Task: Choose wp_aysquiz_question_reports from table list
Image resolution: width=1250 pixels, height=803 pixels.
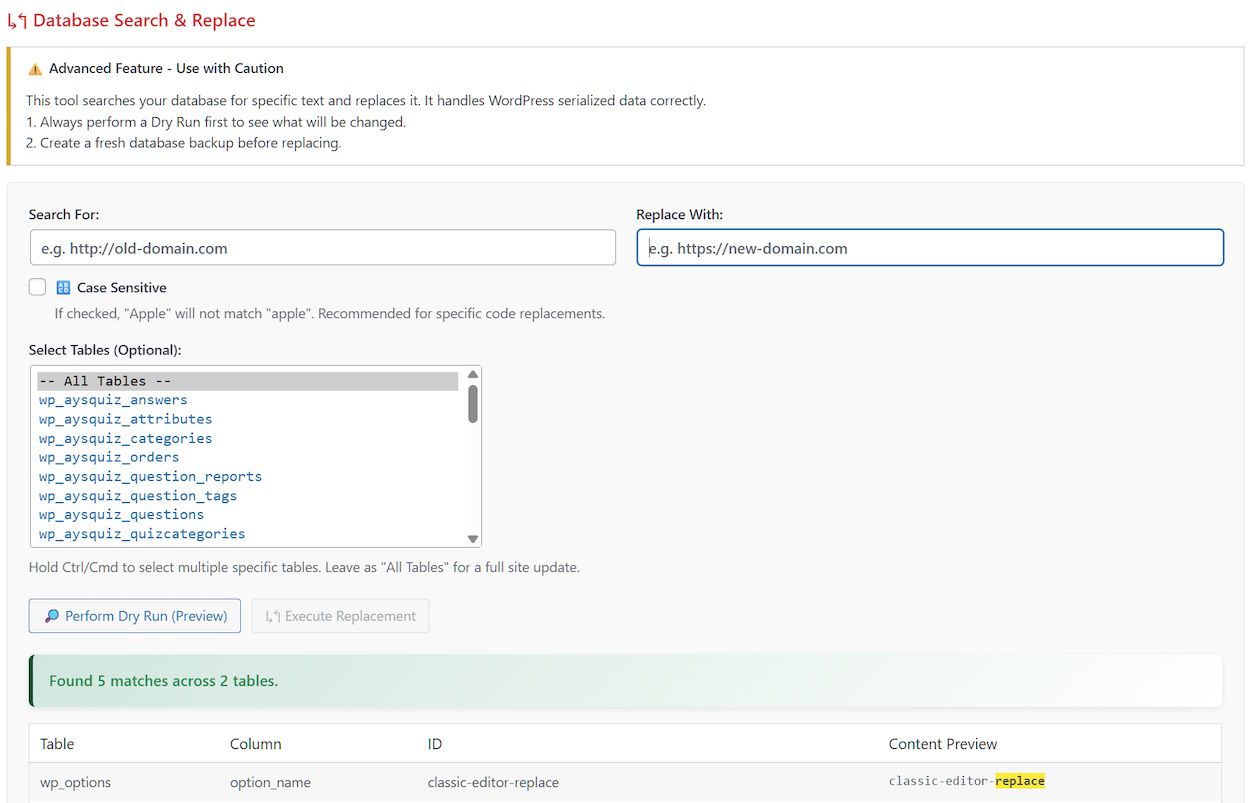Action: tap(150, 477)
